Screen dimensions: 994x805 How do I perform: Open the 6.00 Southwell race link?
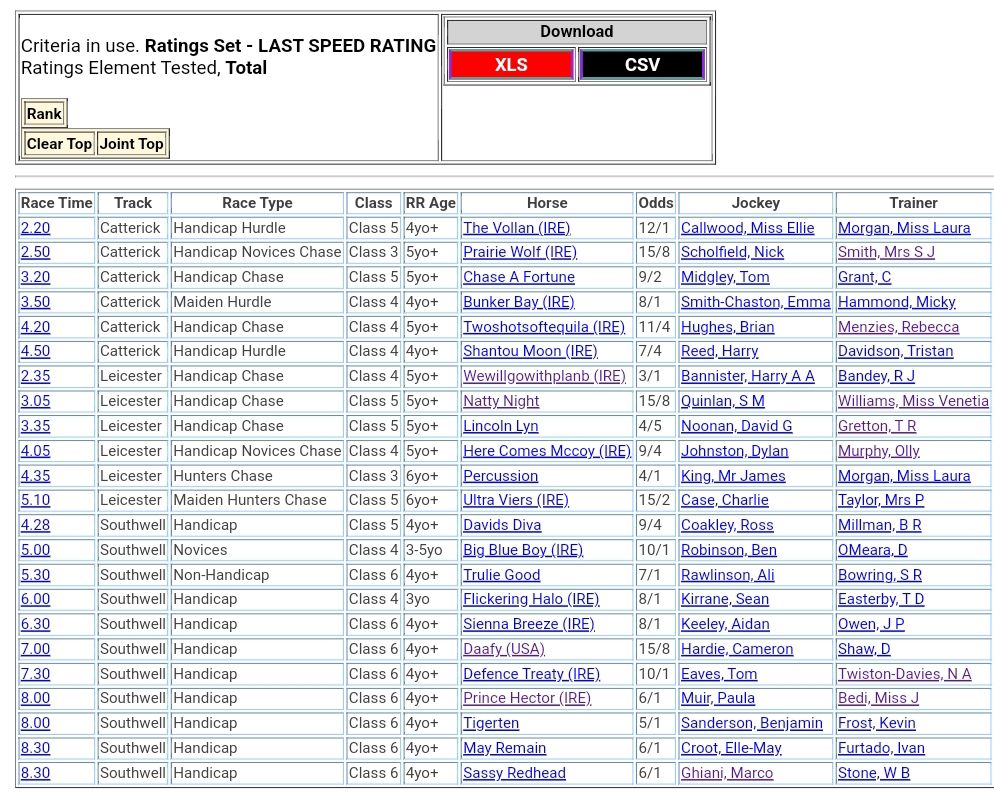point(35,599)
